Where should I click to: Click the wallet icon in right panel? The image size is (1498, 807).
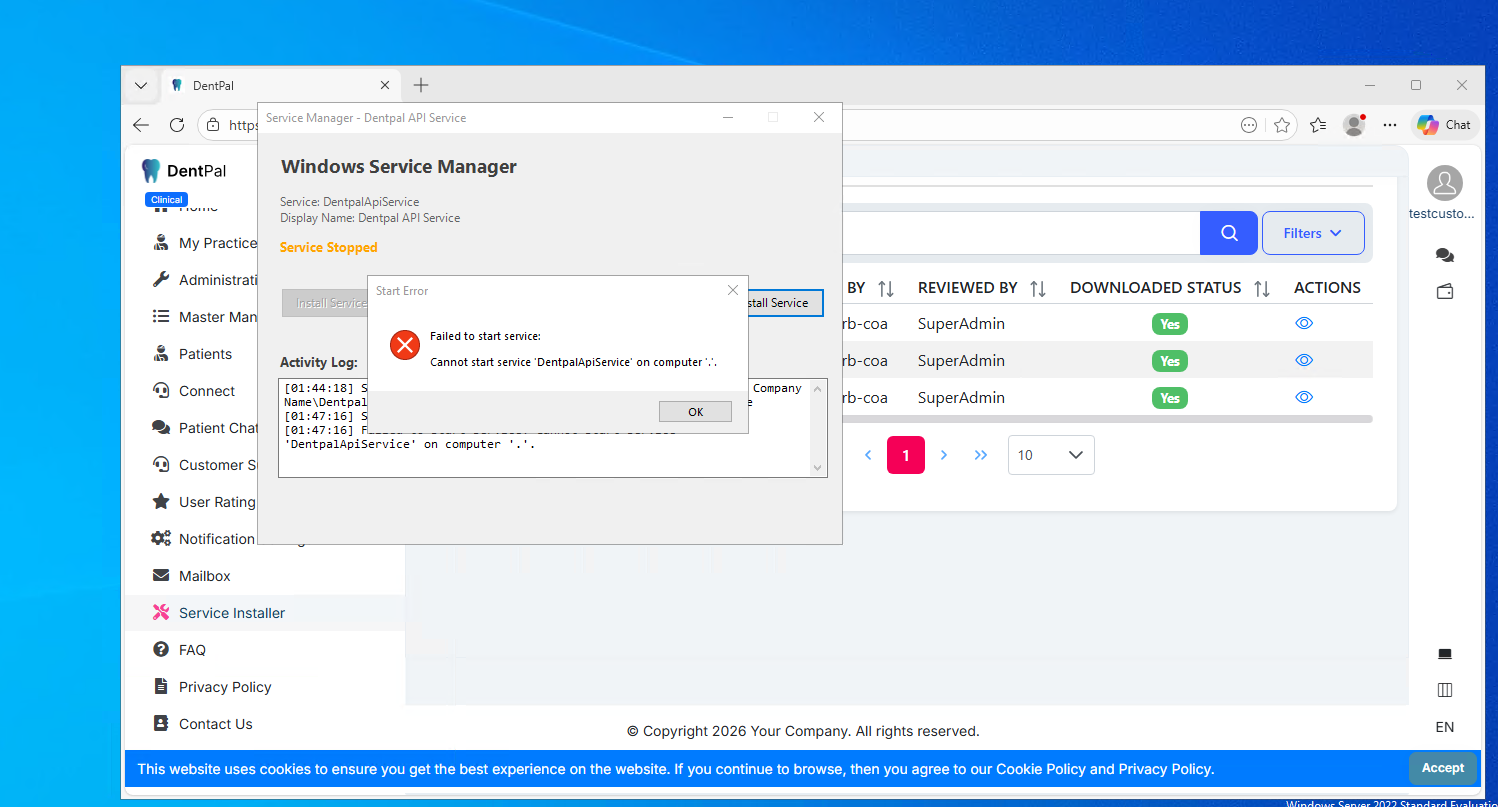coord(1444,292)
